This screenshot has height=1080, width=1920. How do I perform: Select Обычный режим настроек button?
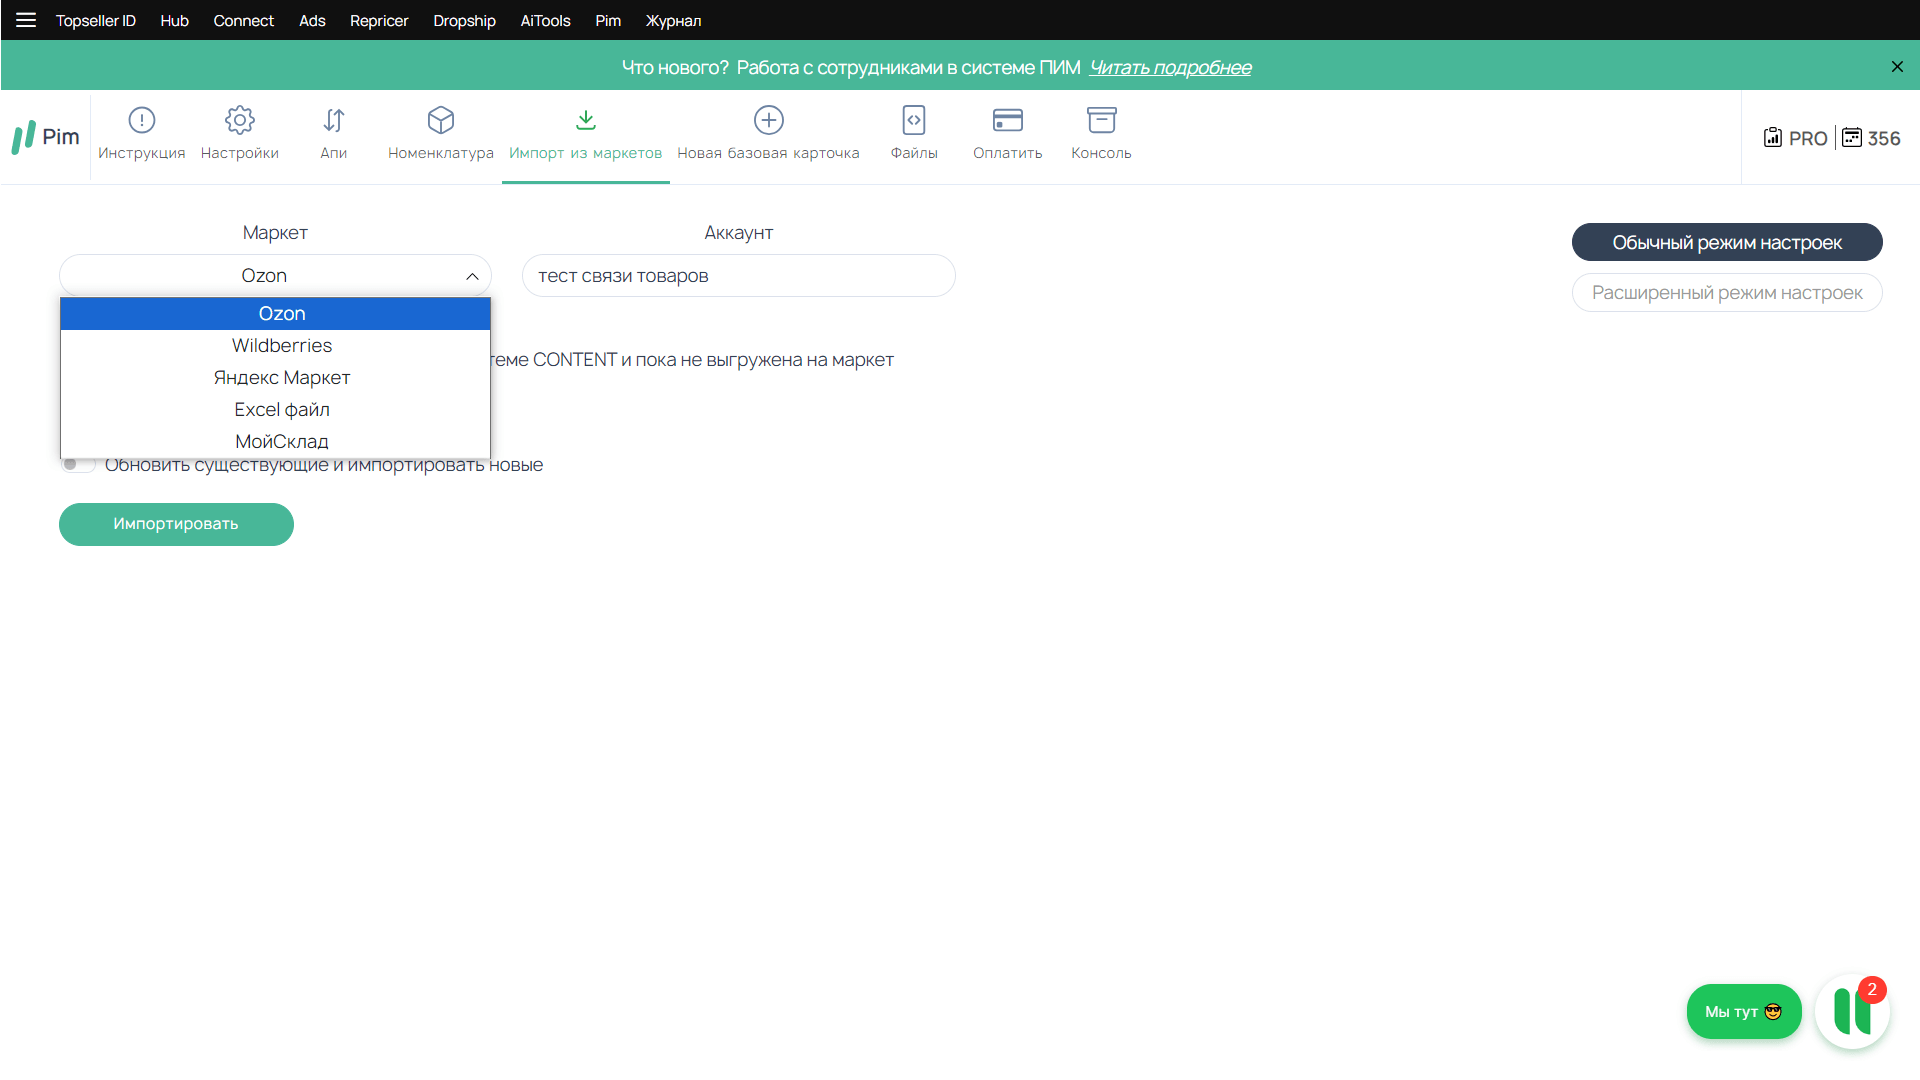1727,242
